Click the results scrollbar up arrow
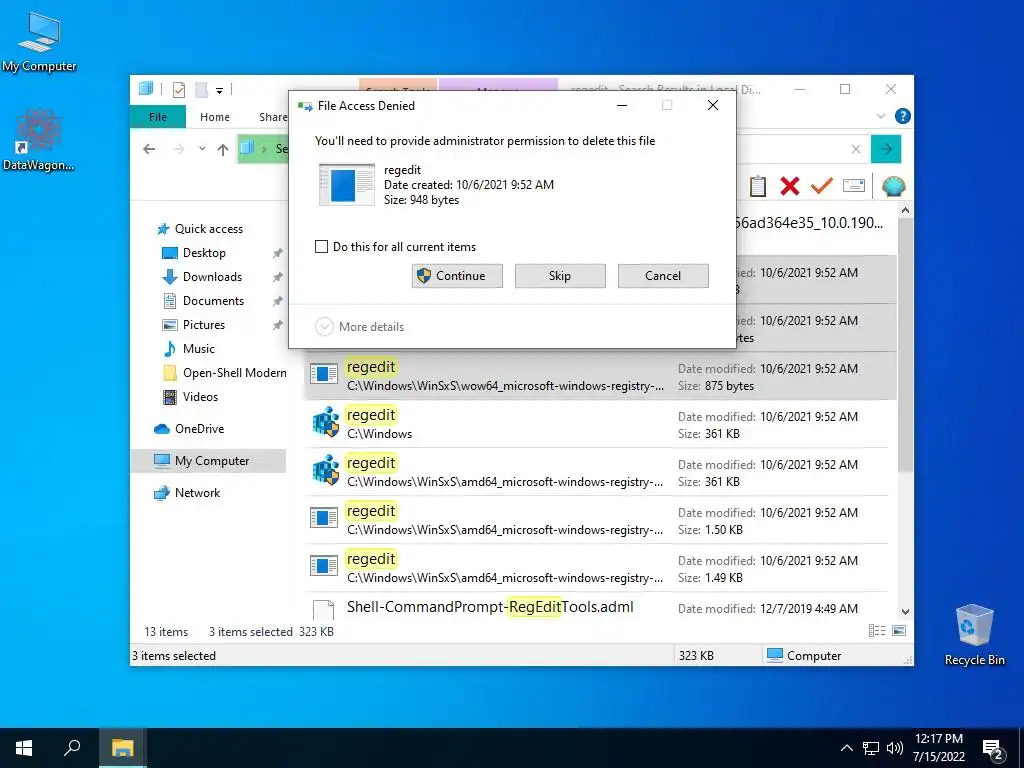 905,210
